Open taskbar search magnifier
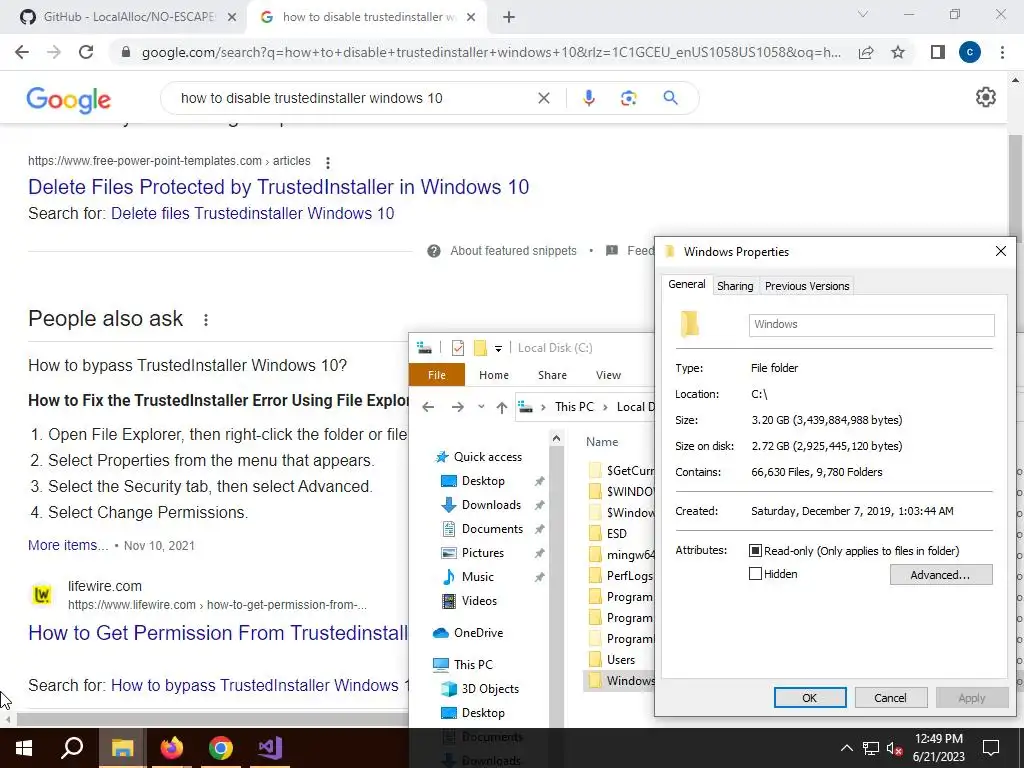This screenshot has width=1024, height=768. (x=72, y=748)
